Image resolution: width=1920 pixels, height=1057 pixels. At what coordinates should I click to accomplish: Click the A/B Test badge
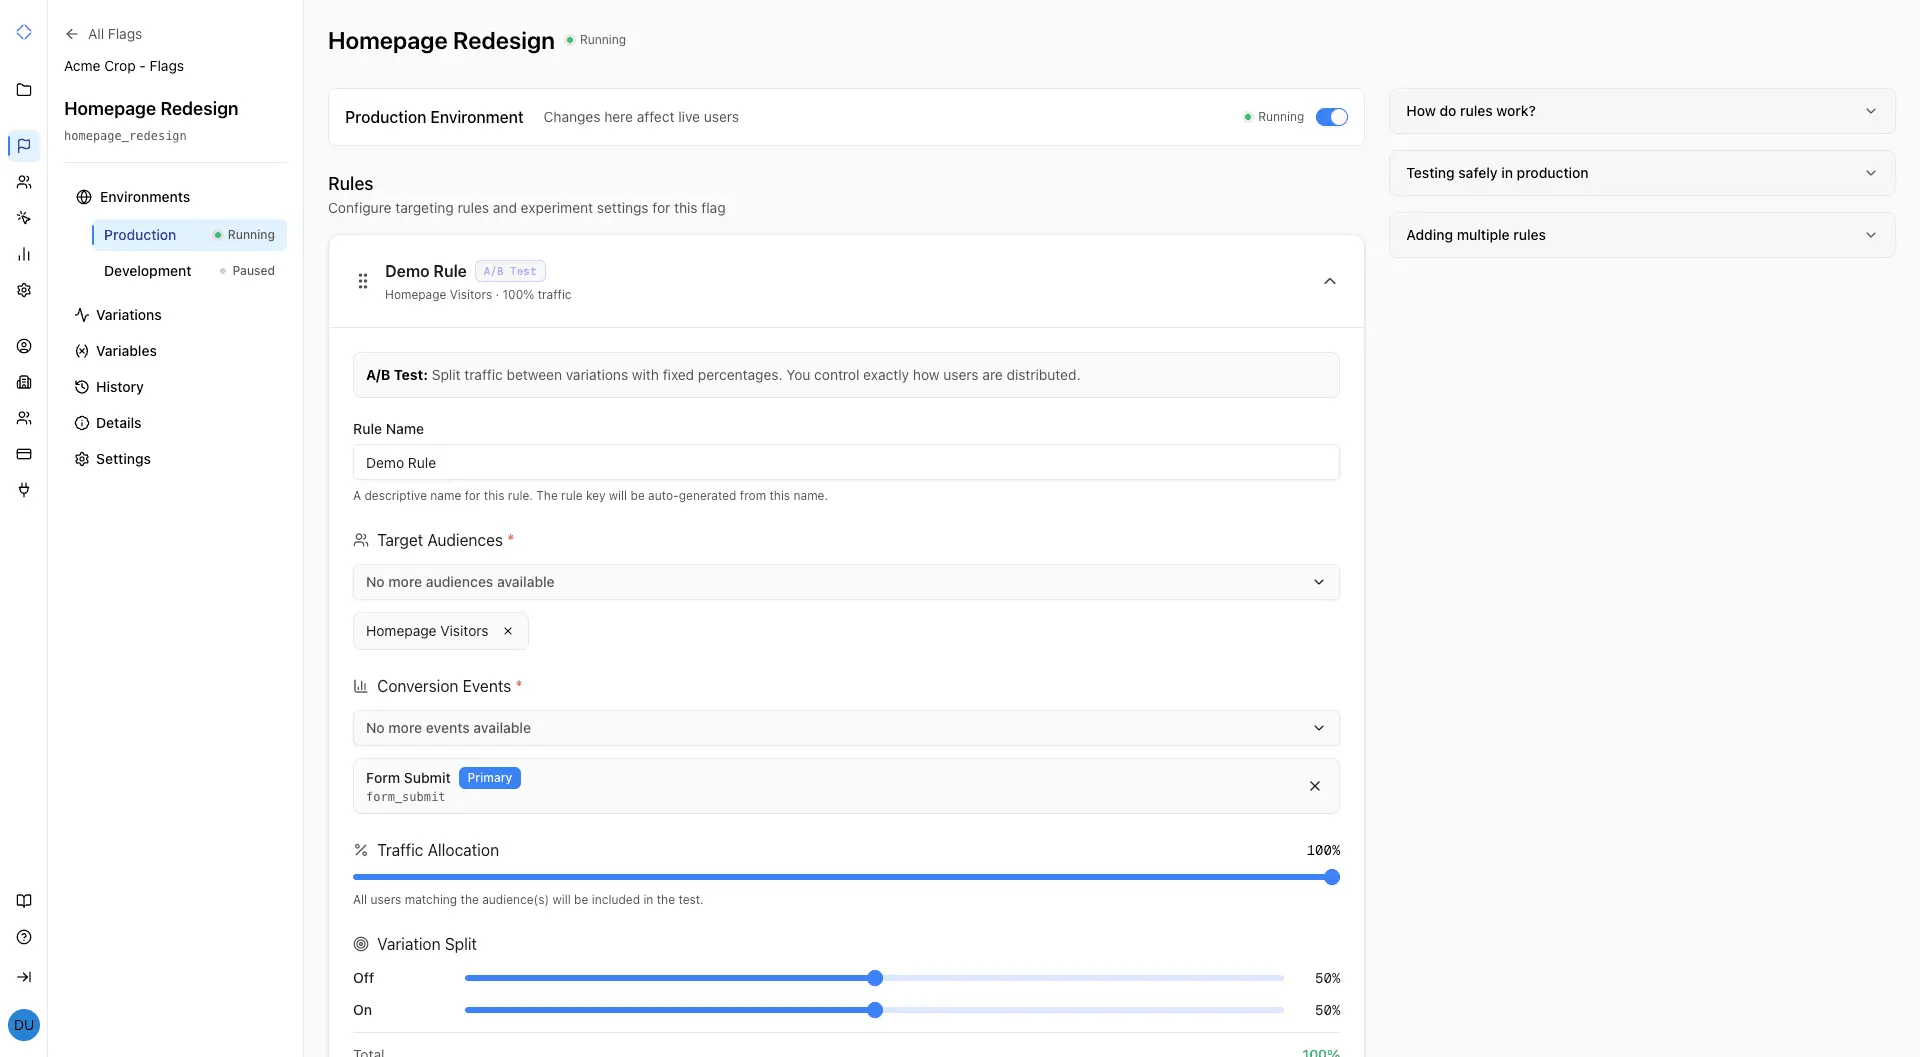510,271
